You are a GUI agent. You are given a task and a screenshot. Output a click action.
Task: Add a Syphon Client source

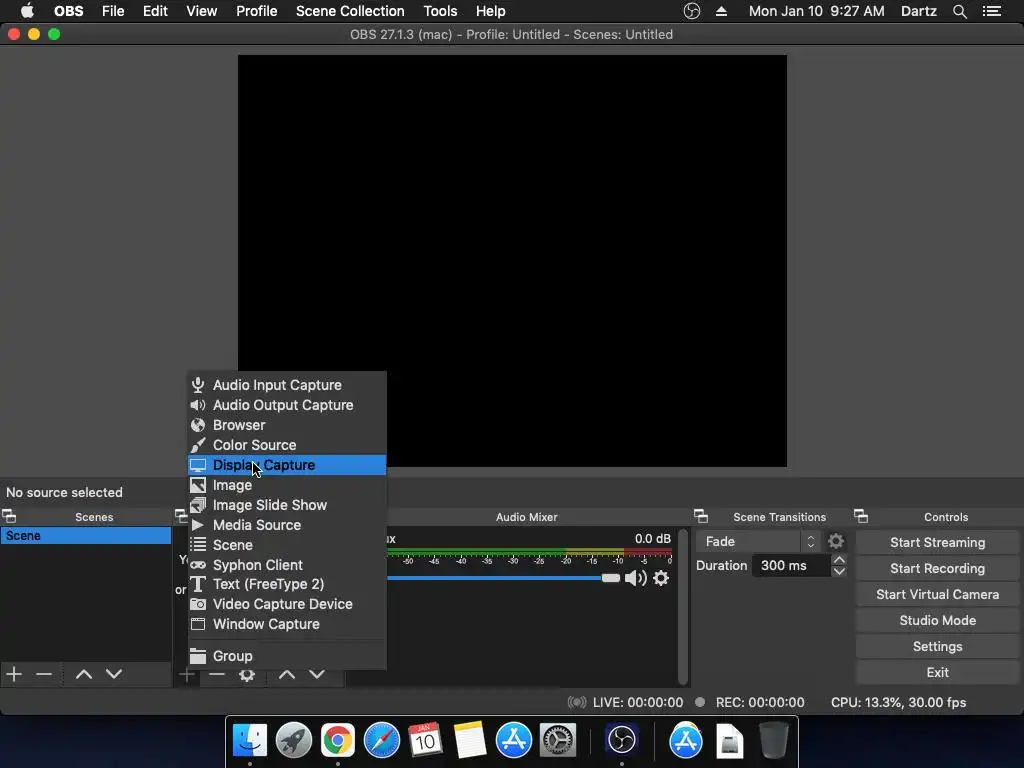(x=287, y=565)
